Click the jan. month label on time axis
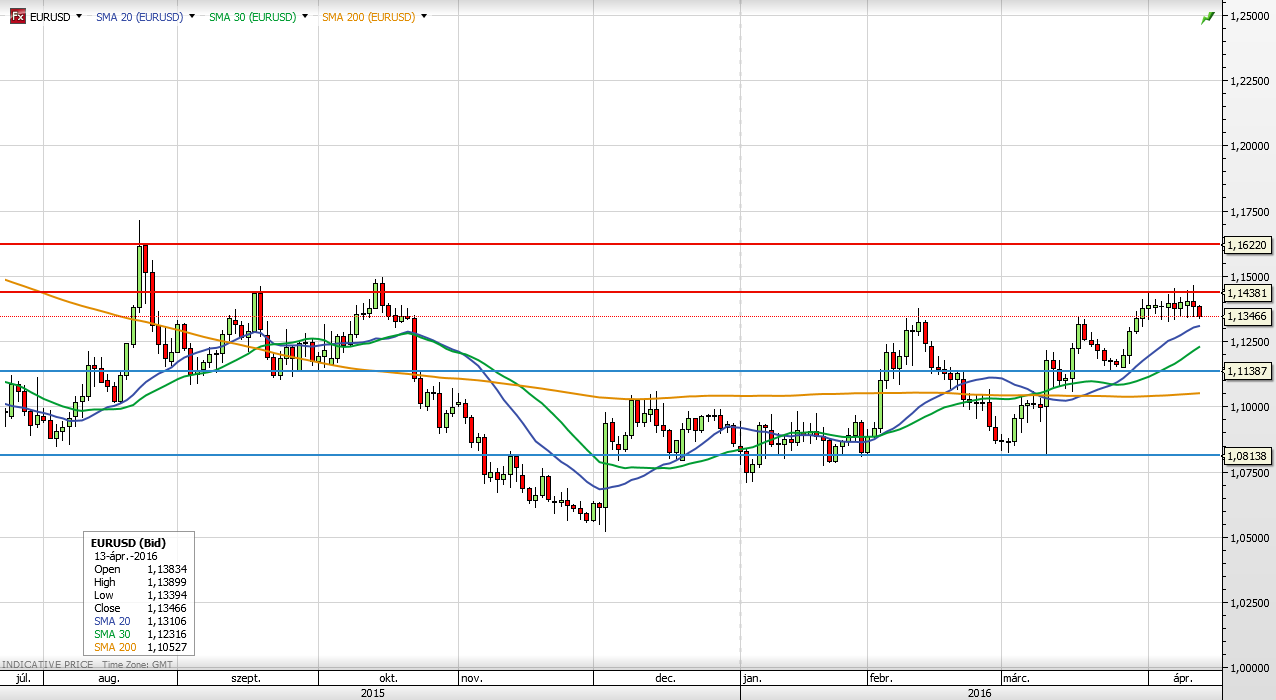 [x=753, y=678]
